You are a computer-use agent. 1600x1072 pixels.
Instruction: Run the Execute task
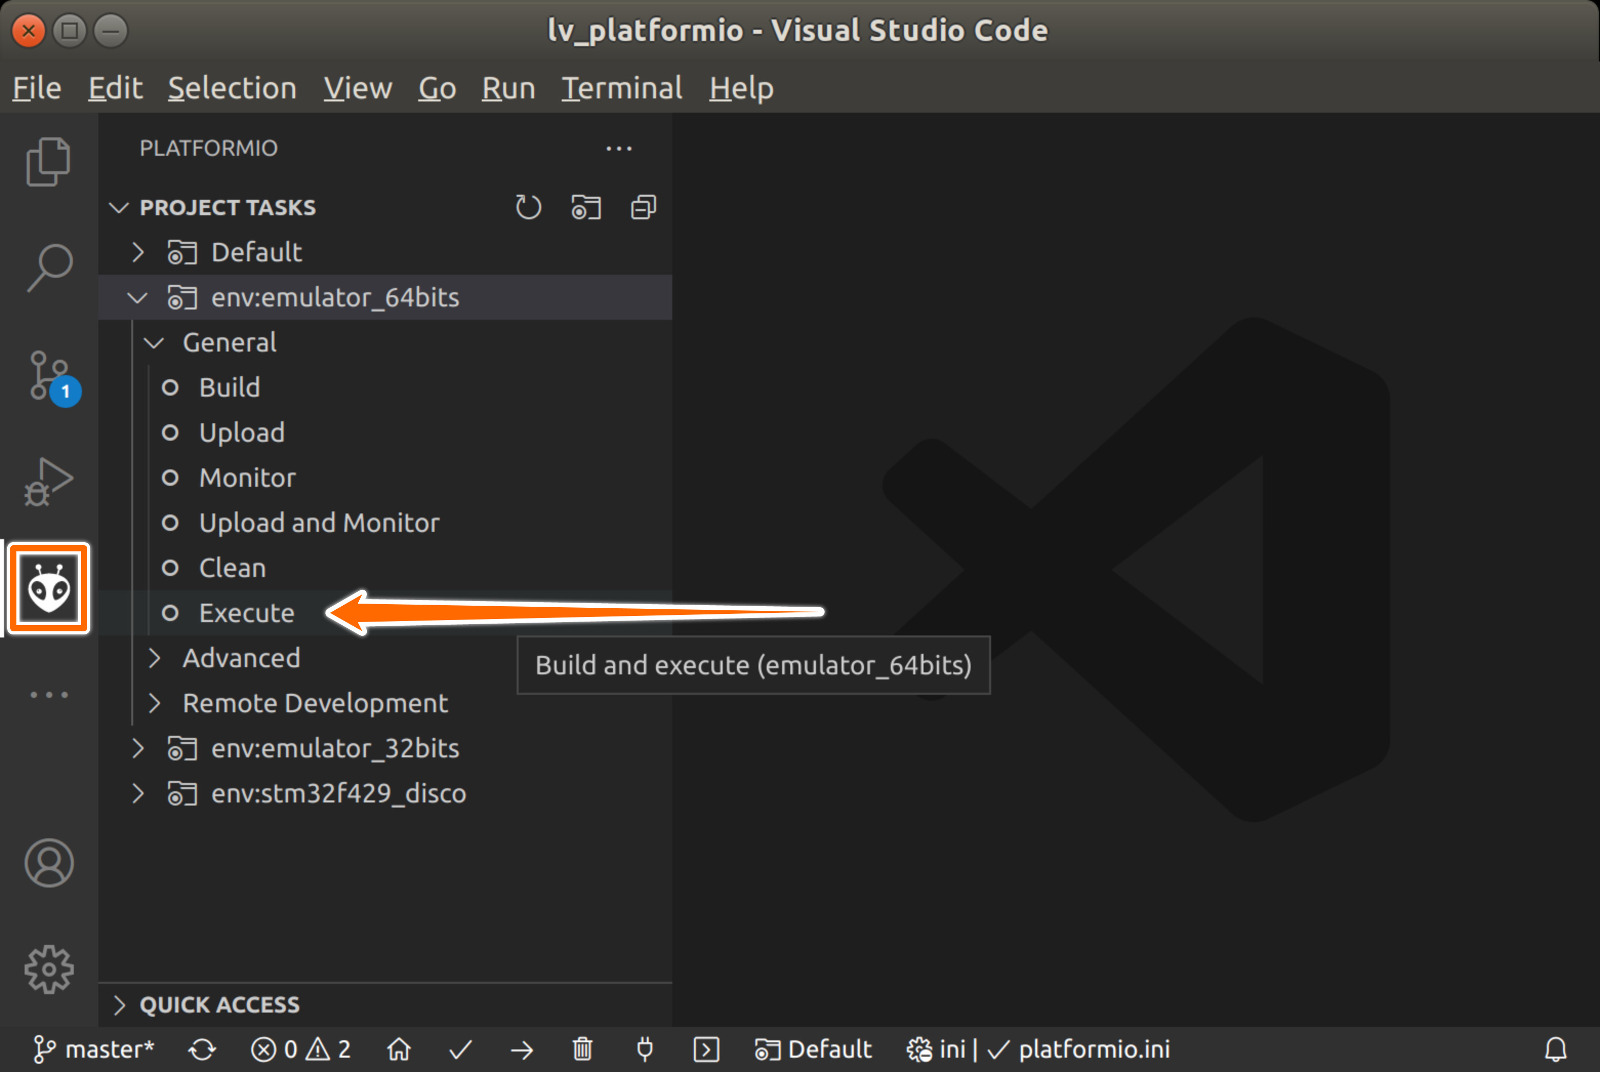(x=385, y=612)
